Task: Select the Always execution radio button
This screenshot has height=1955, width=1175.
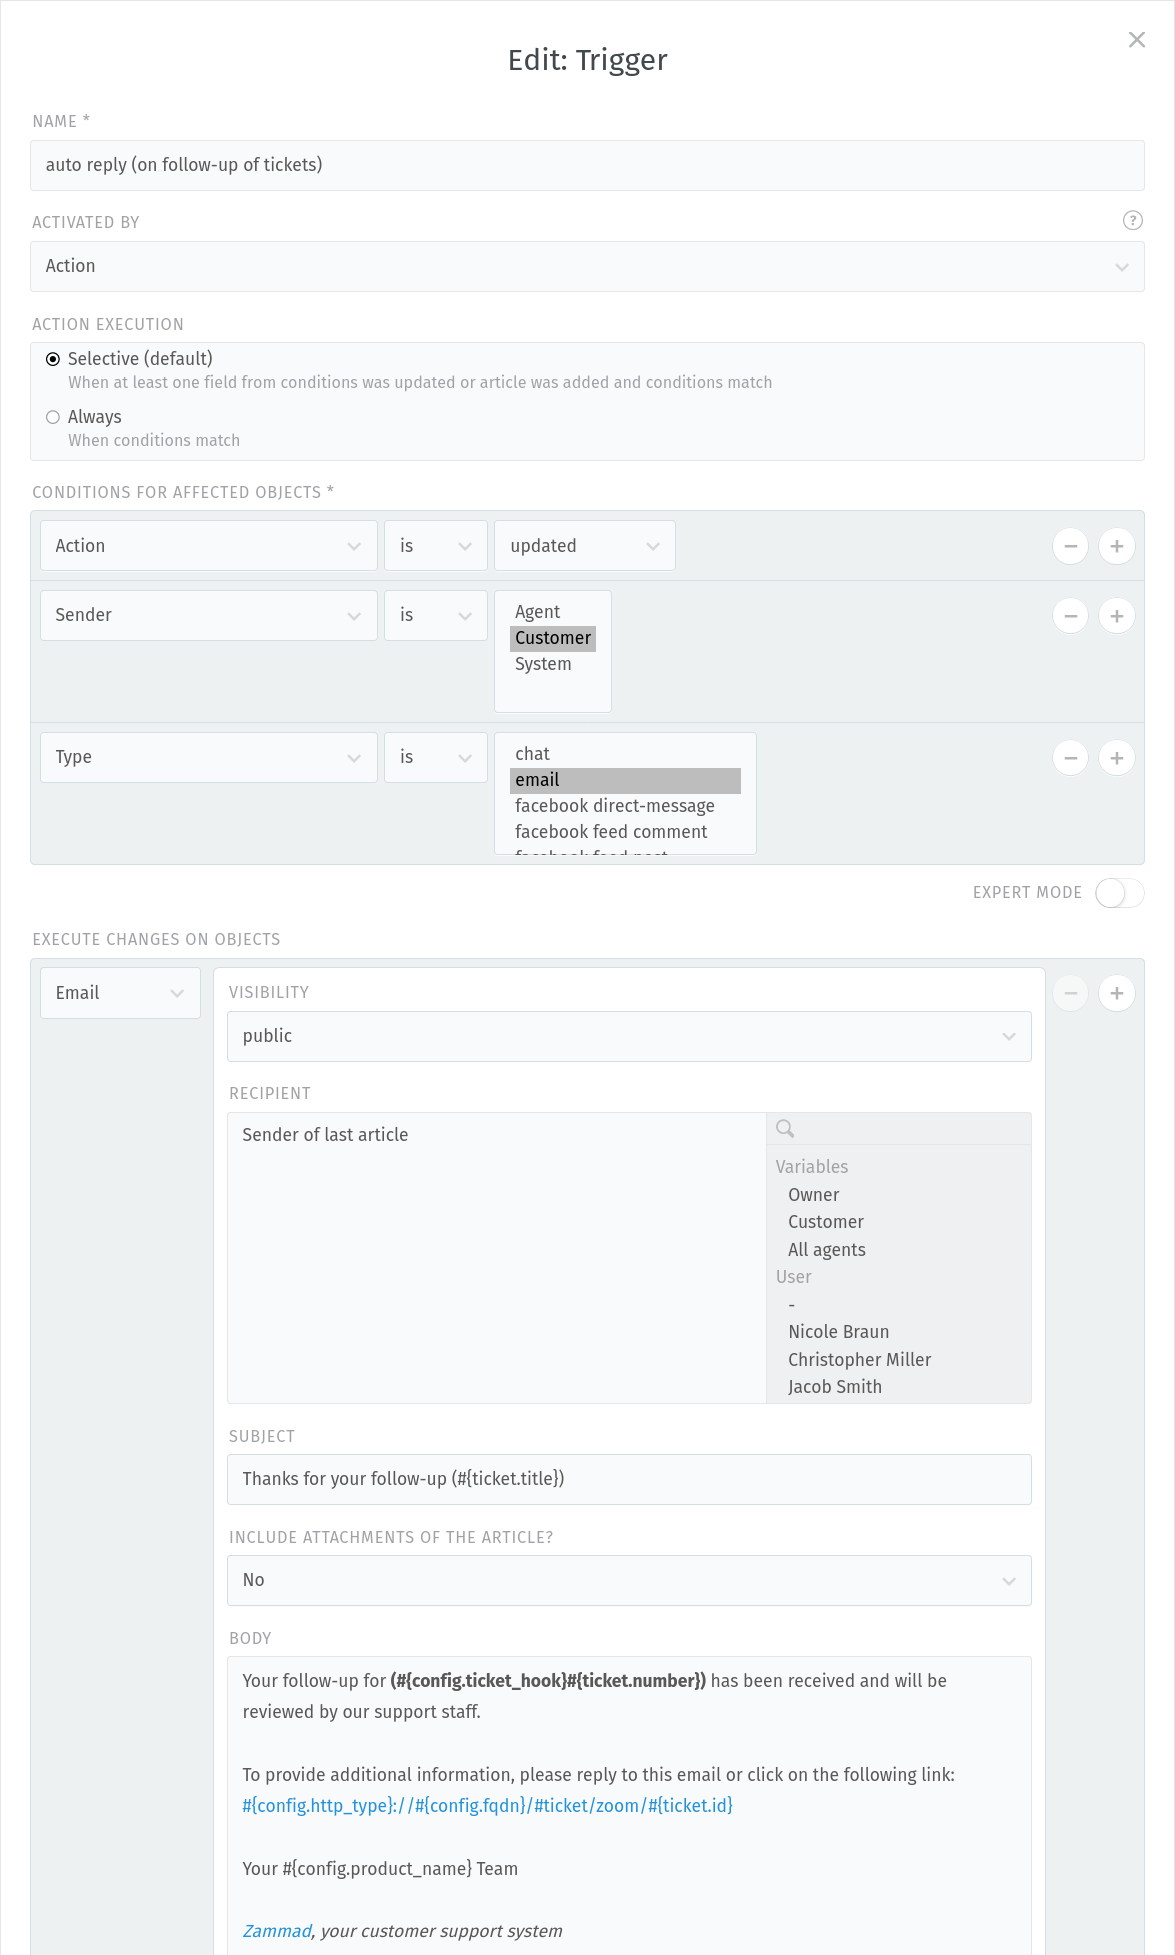Action: (53, 417)
